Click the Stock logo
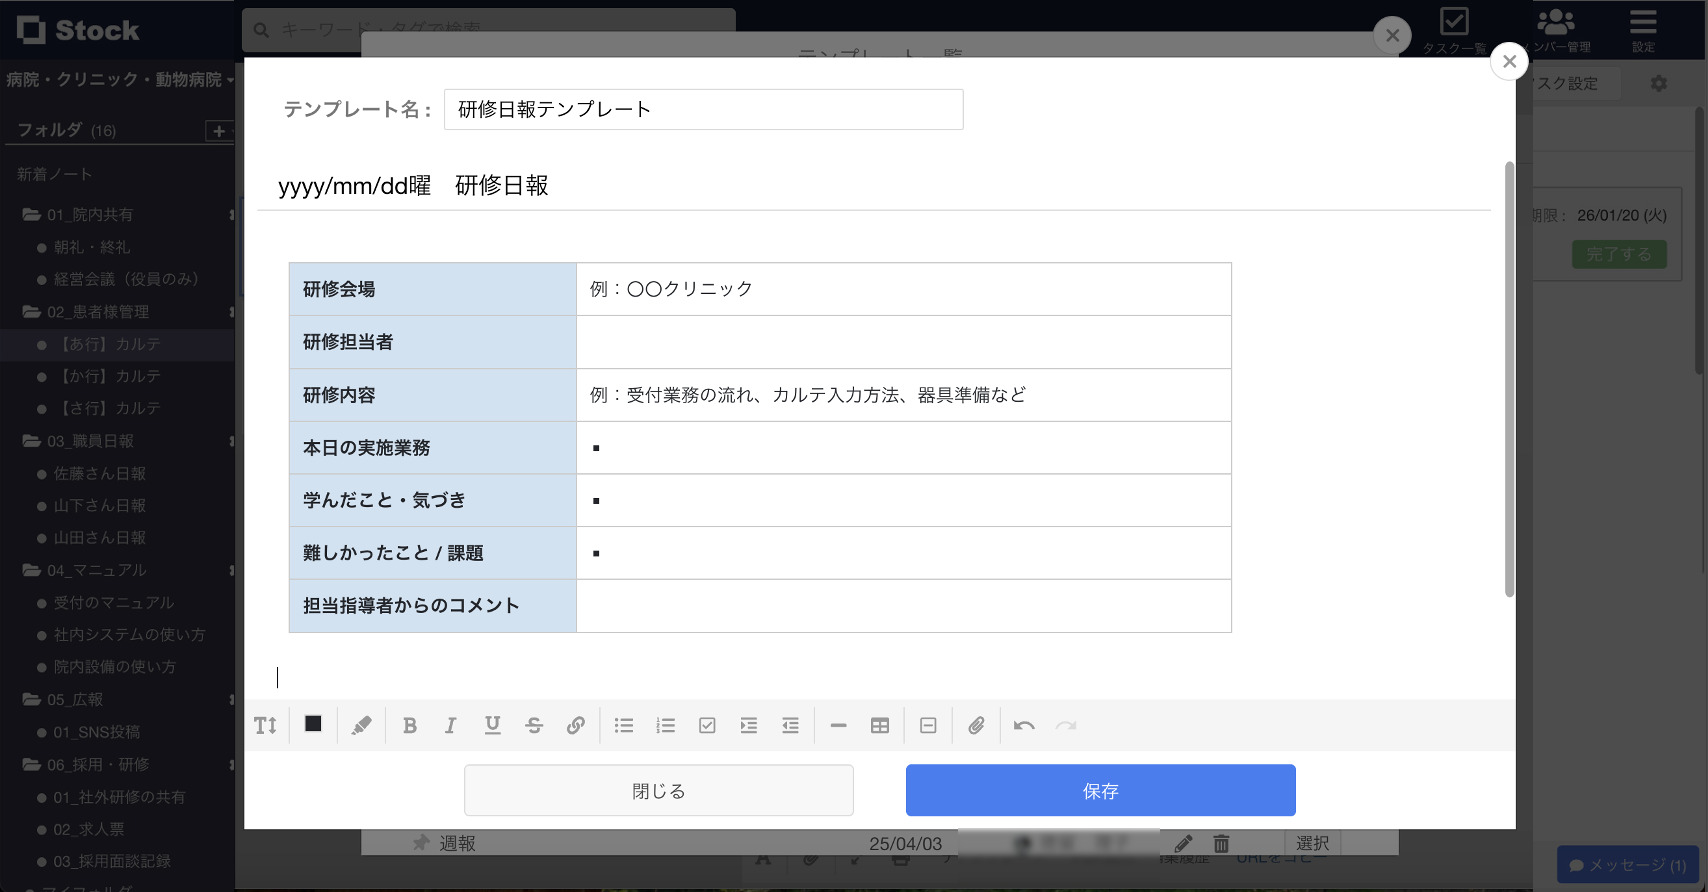Image resolution: width=1708 pixels, height=892 pixels. pyautogui.click(x=78, y=30)
